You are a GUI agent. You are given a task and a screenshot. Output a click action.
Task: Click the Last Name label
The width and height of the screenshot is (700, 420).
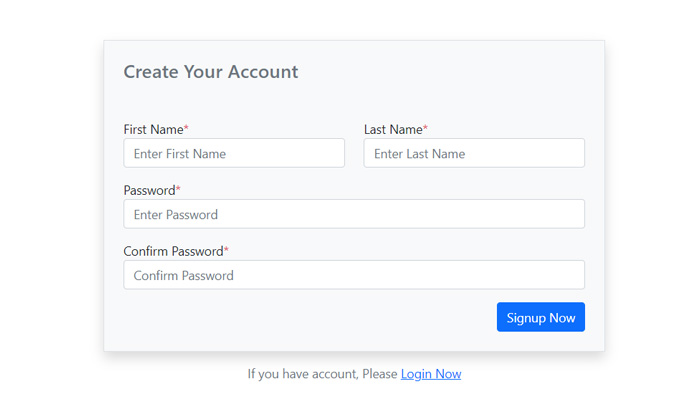point(396,129)
